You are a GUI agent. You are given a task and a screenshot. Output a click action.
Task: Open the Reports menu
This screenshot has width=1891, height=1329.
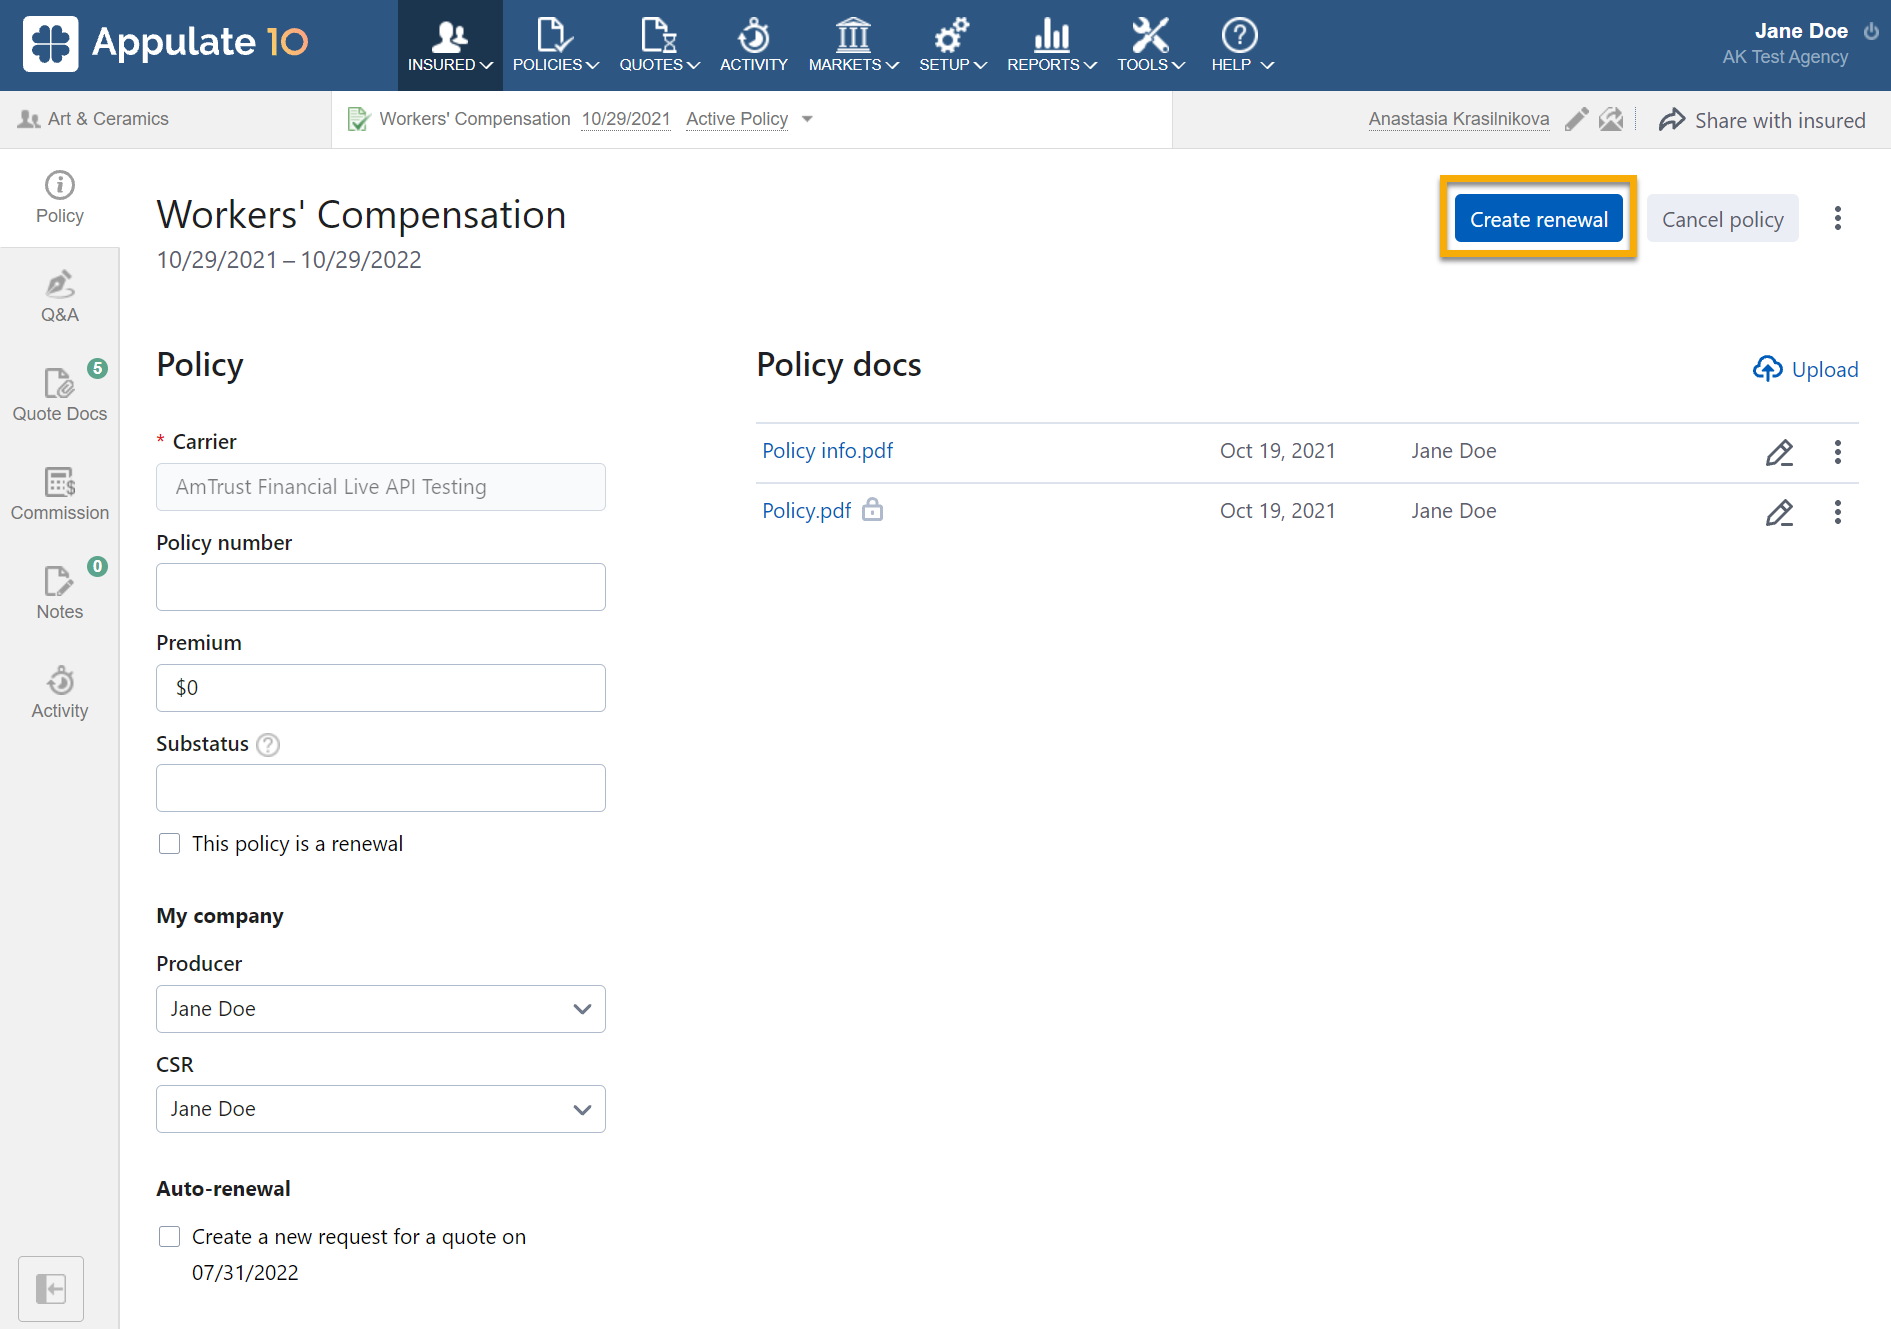pos(1051,46)
